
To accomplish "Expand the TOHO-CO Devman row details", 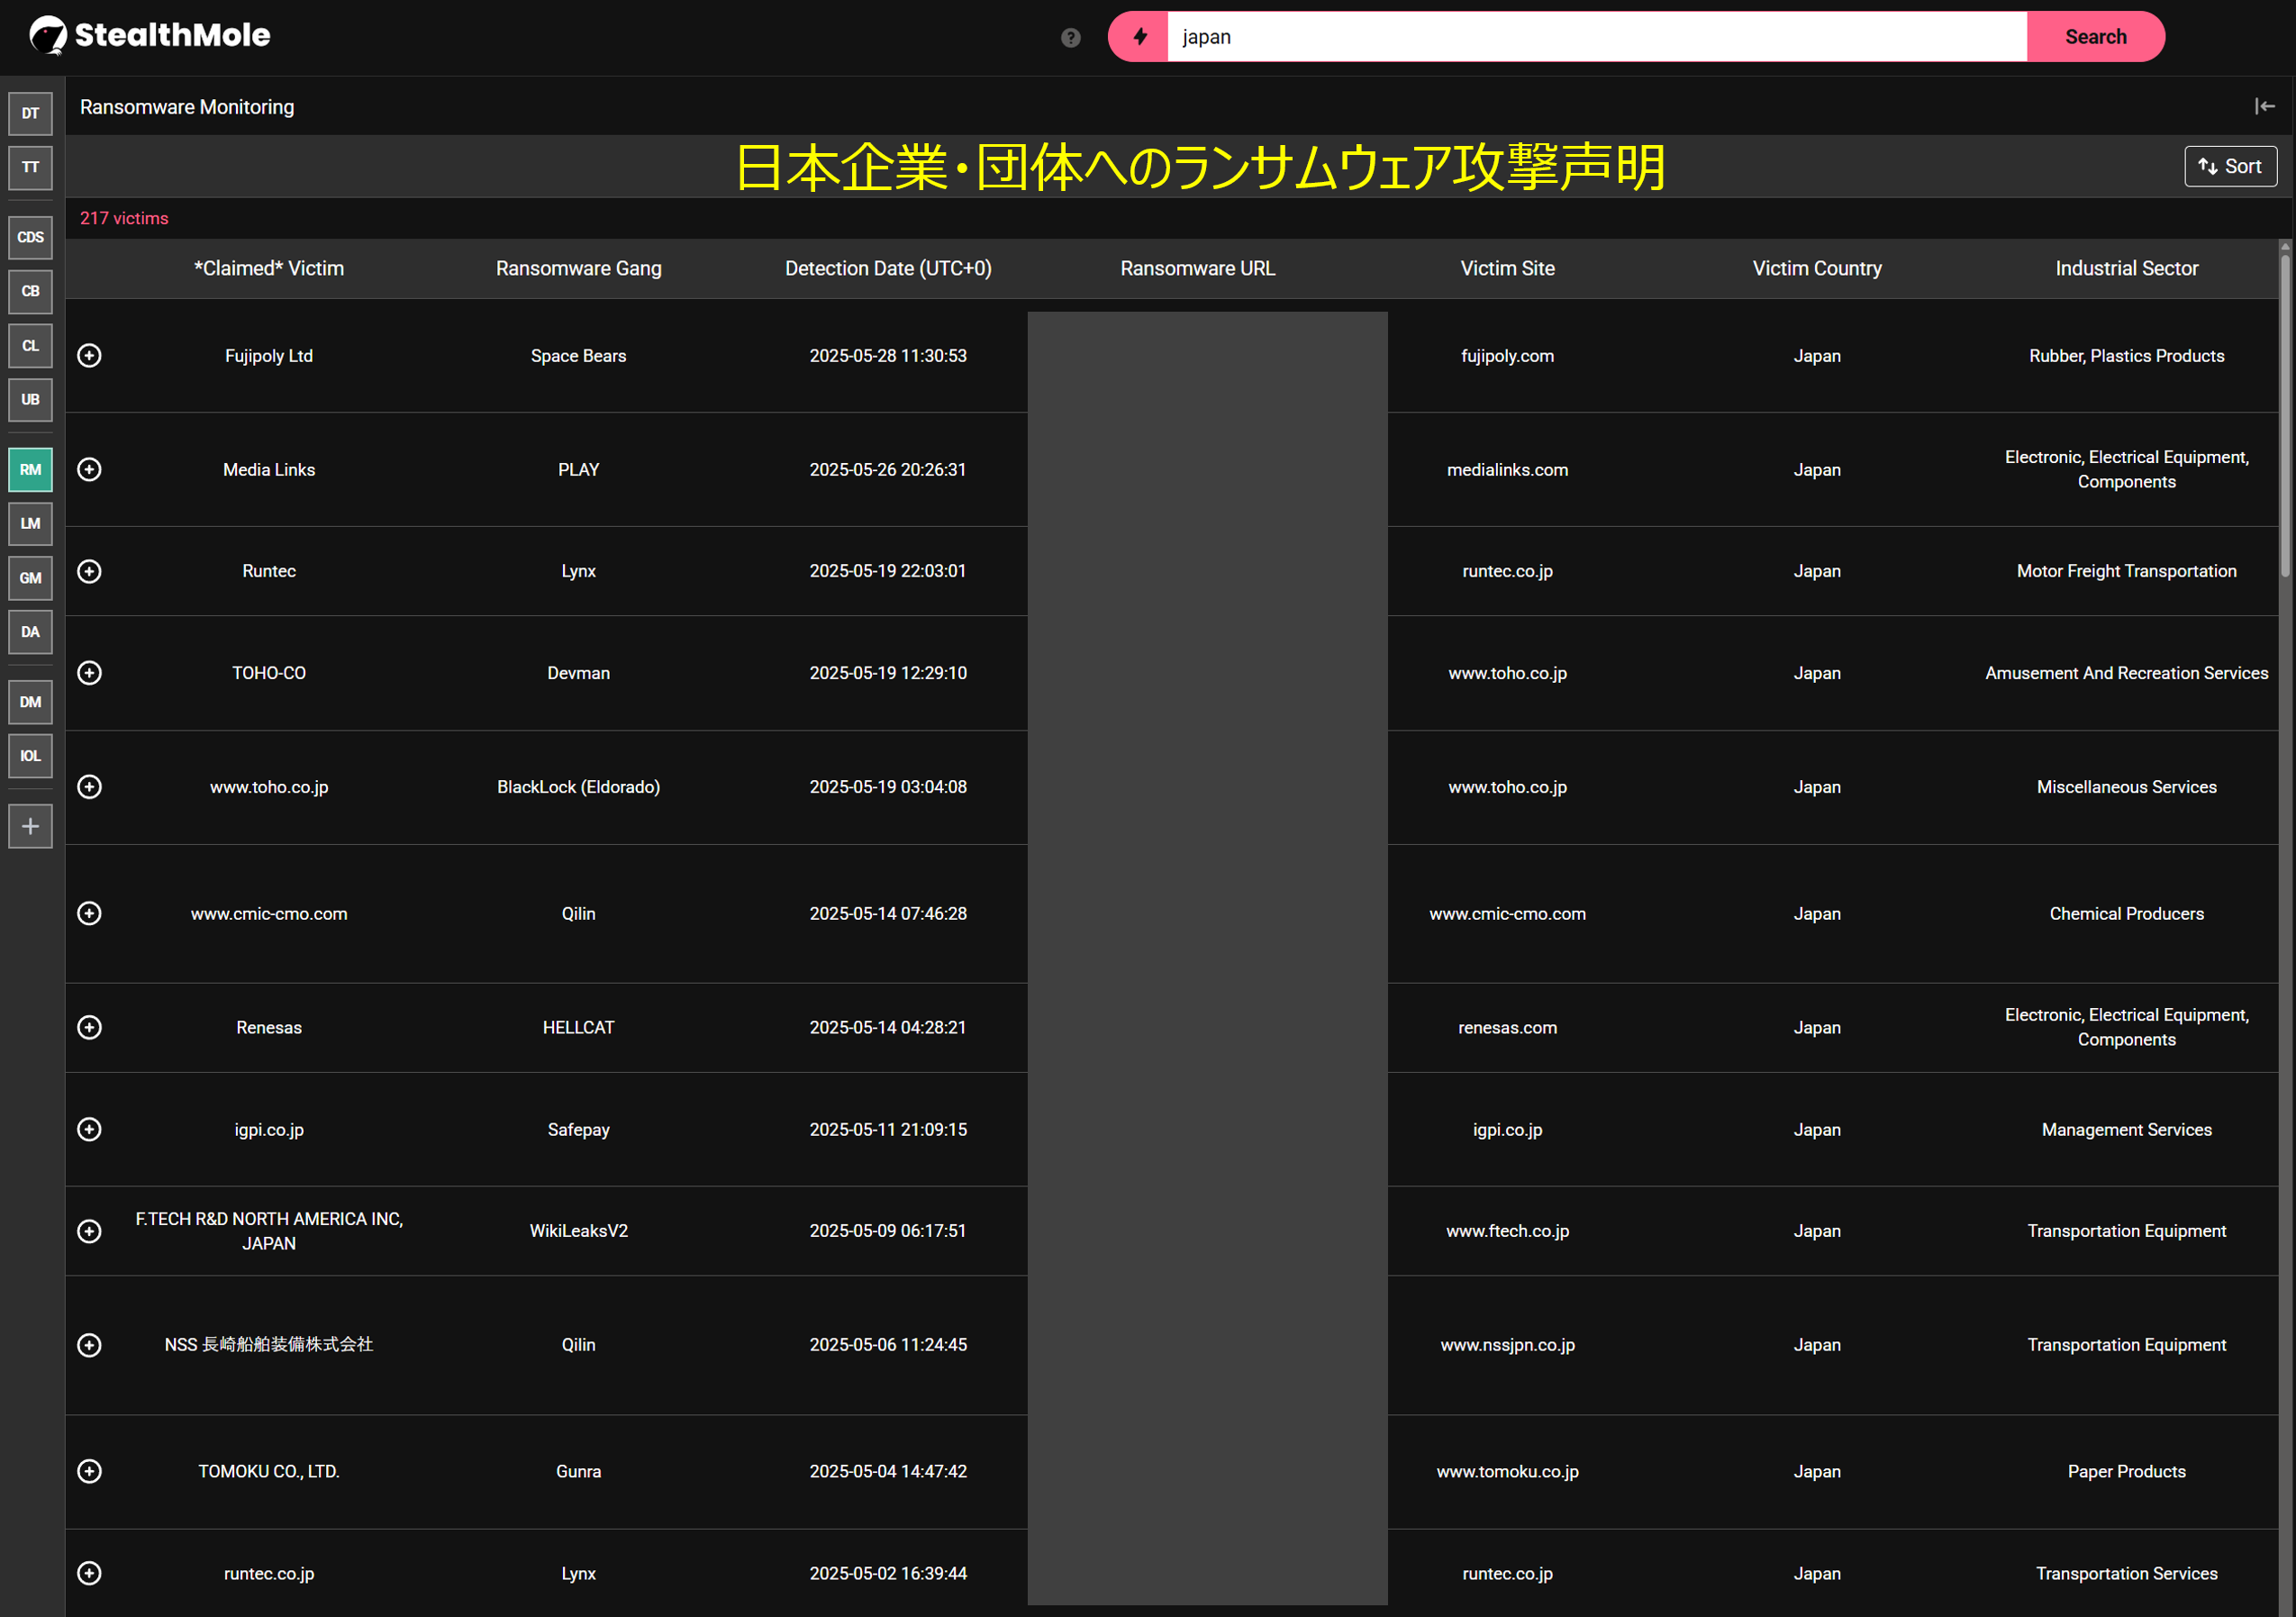I will pos(89,673).
